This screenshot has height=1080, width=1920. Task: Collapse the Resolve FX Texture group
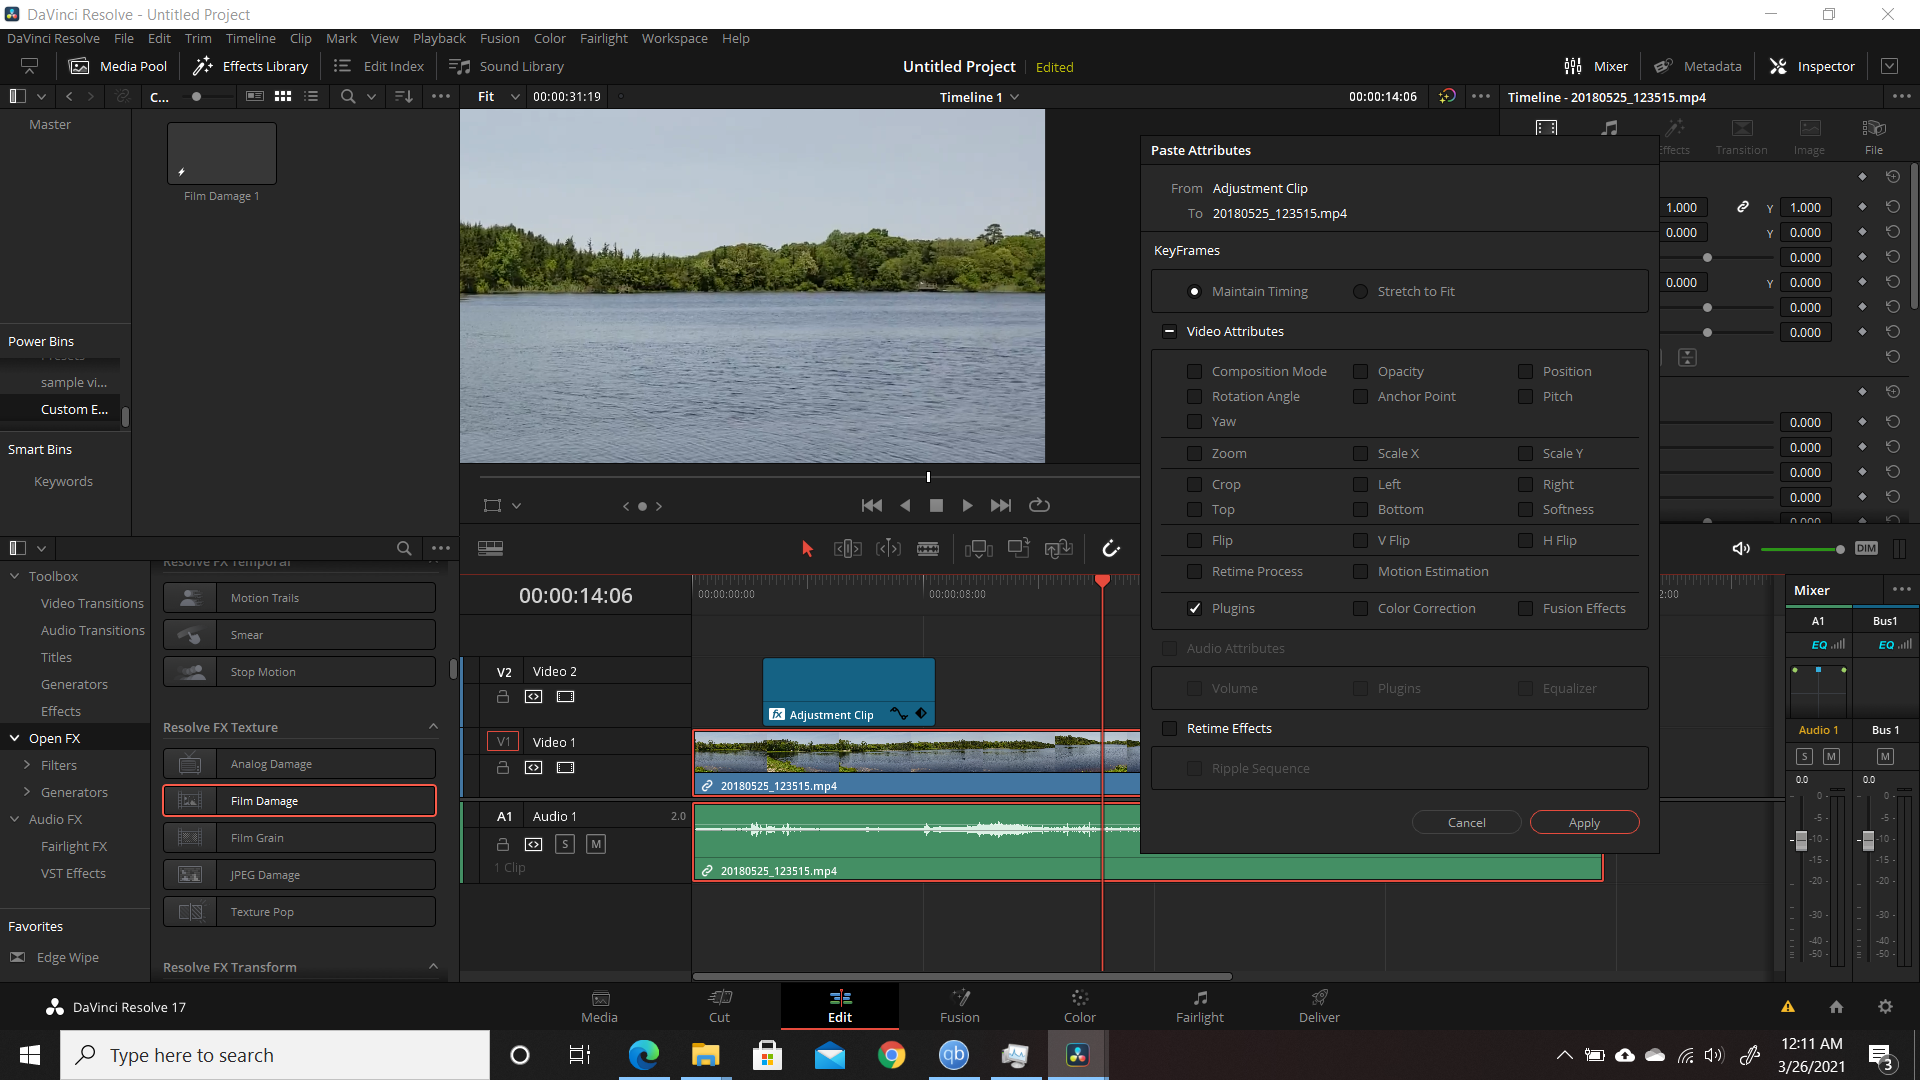coord(433,727)
